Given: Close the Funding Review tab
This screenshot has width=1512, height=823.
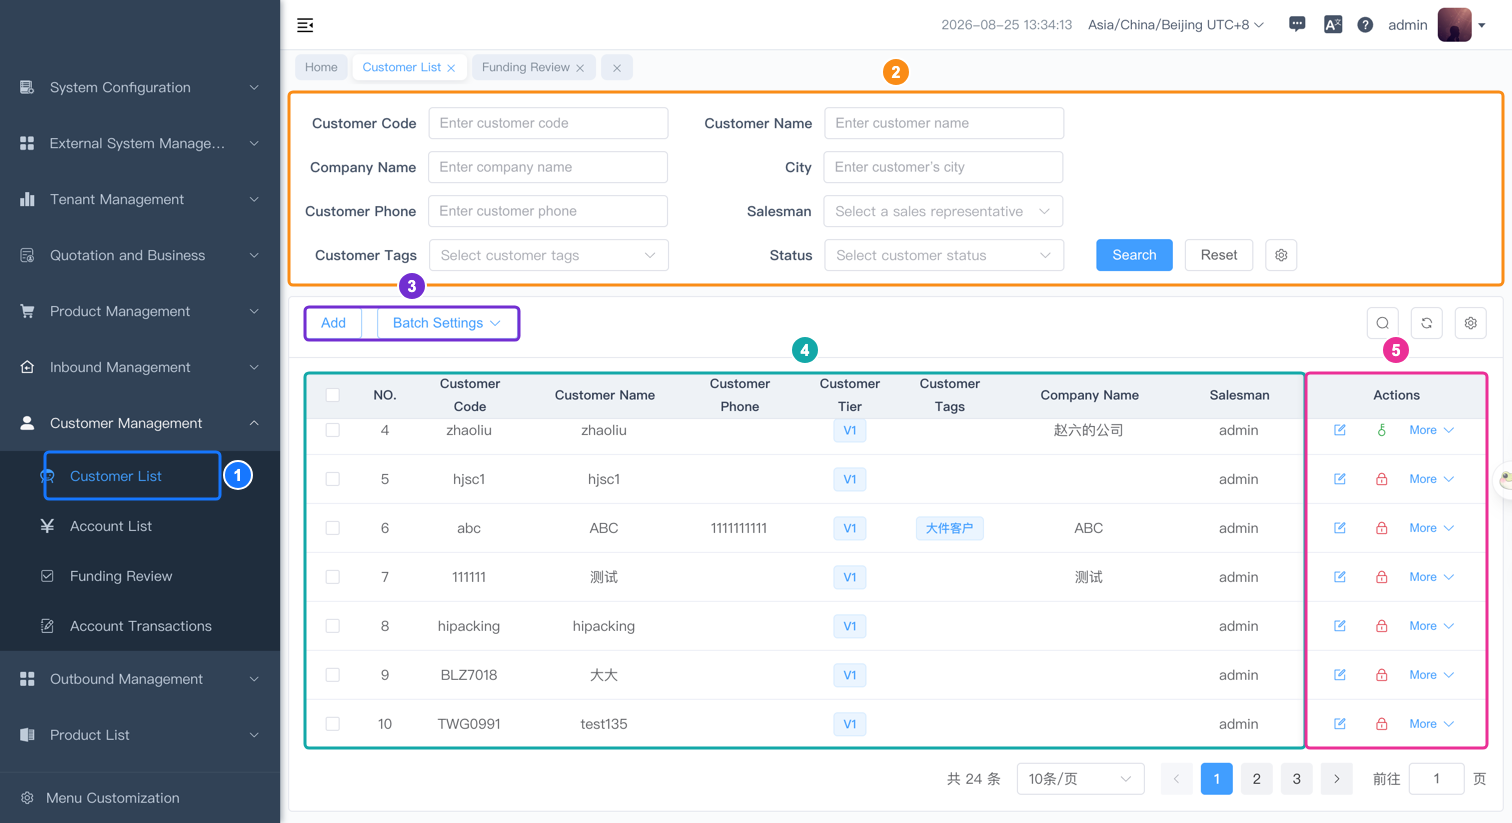Looking at the screenshot, I should pos(580,68).
